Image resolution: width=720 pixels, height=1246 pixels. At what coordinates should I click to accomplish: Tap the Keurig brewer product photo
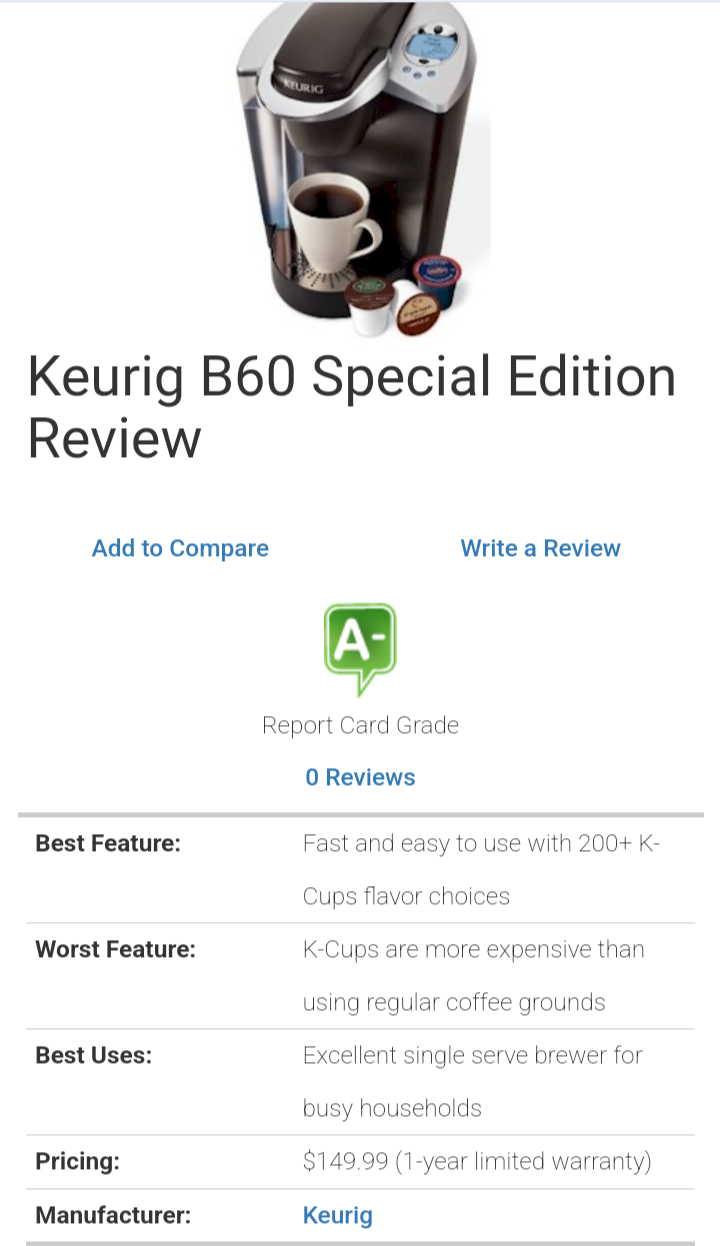pyautogui.click(x=360, y=170)
